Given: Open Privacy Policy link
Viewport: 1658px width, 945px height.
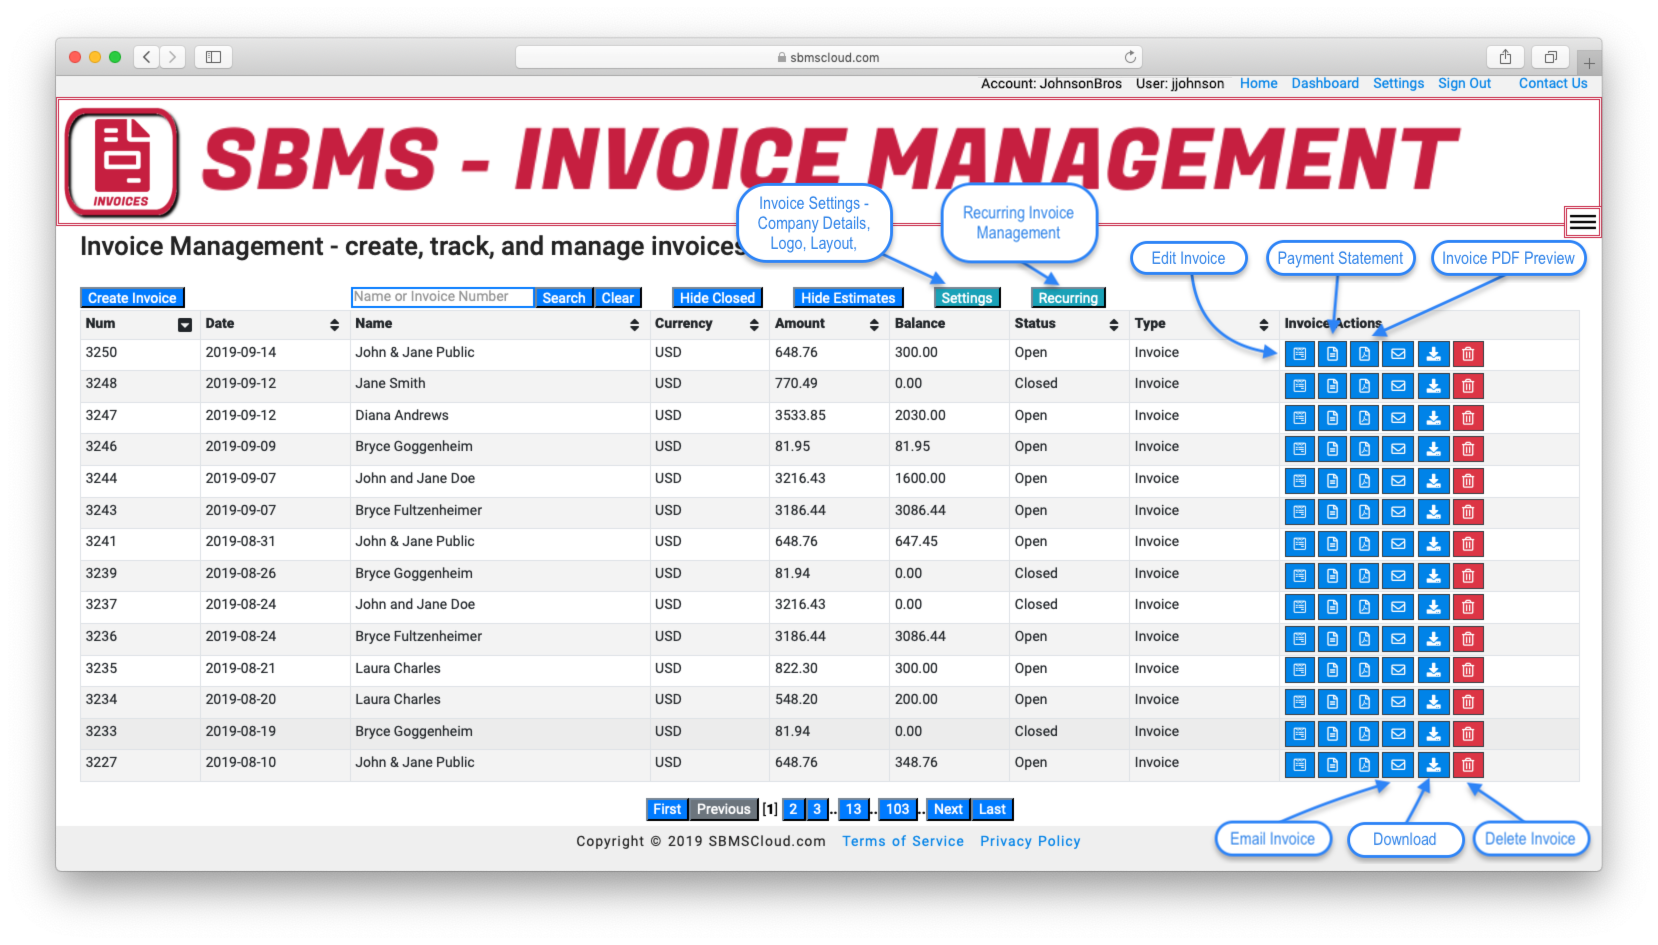Looking at the screenshot, I should pyautogui.click(x=1030, y=842).
